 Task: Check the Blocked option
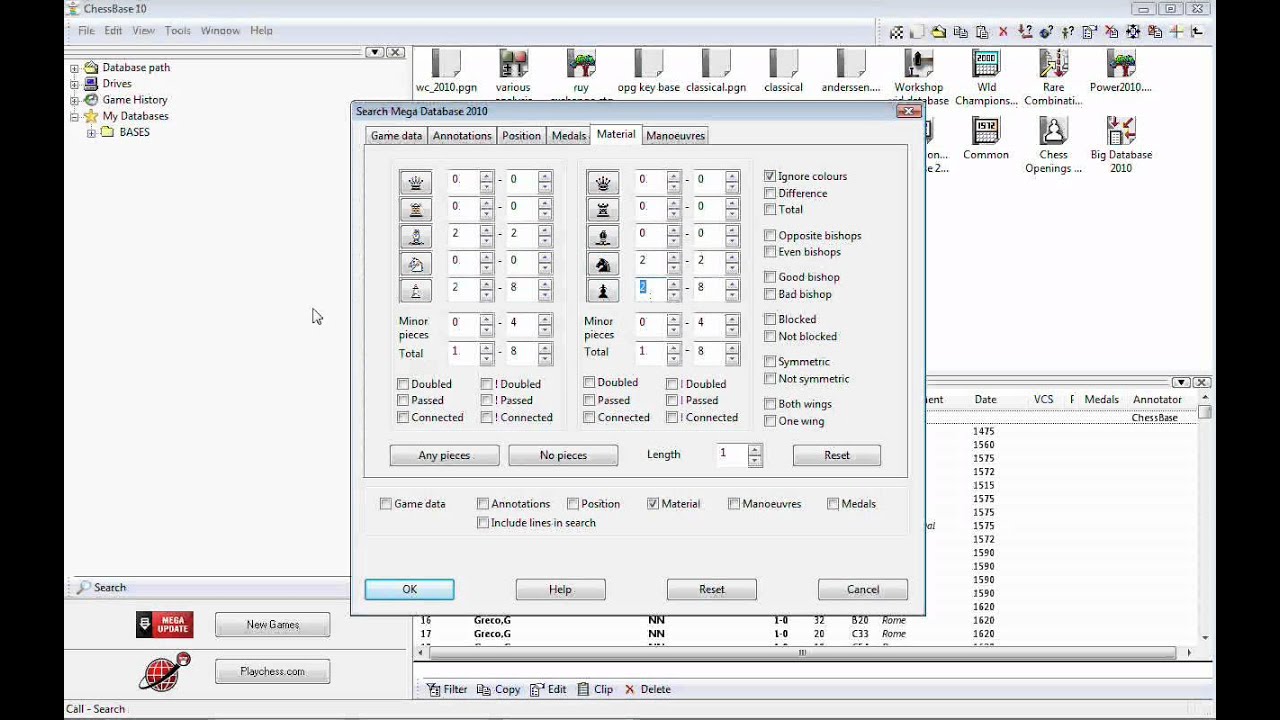(770, 319)
